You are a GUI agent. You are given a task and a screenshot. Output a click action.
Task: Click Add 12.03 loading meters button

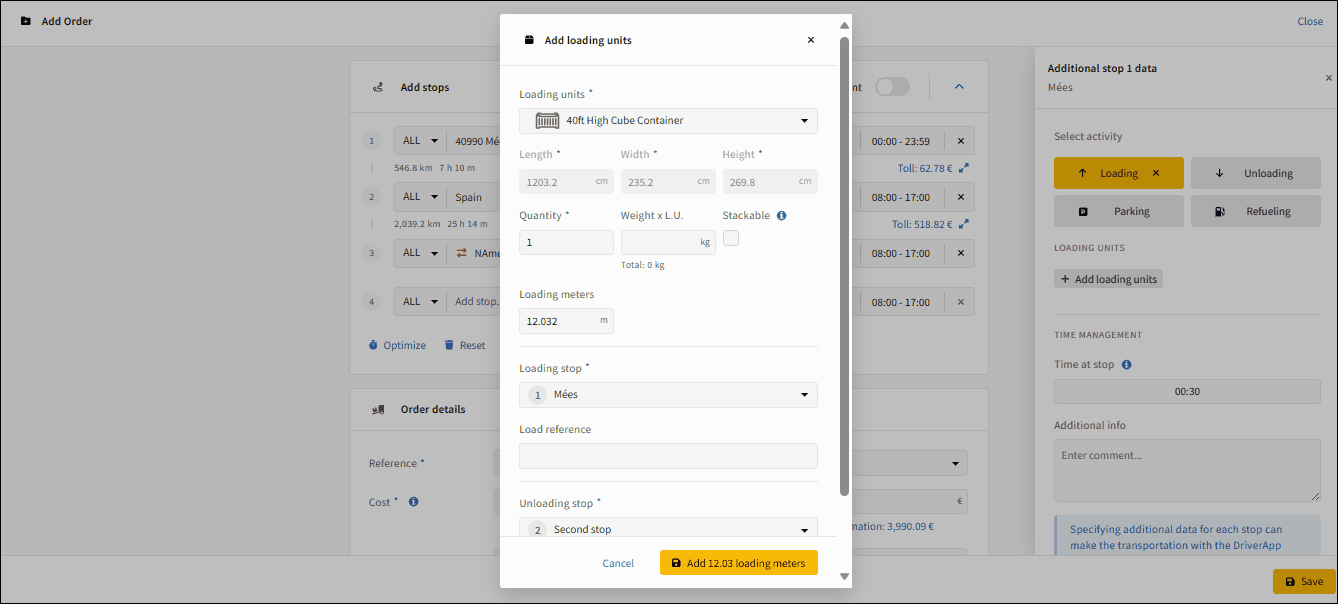point(739,563)
